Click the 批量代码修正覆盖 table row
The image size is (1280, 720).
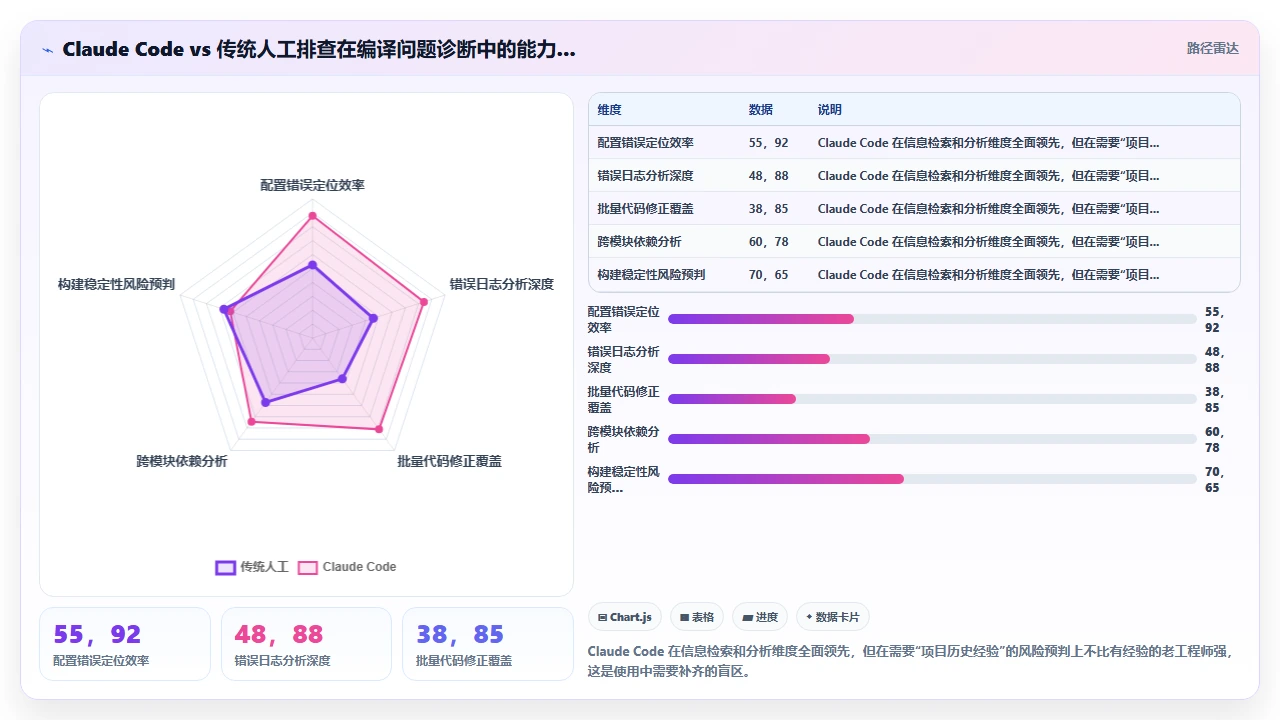[914, 209]
